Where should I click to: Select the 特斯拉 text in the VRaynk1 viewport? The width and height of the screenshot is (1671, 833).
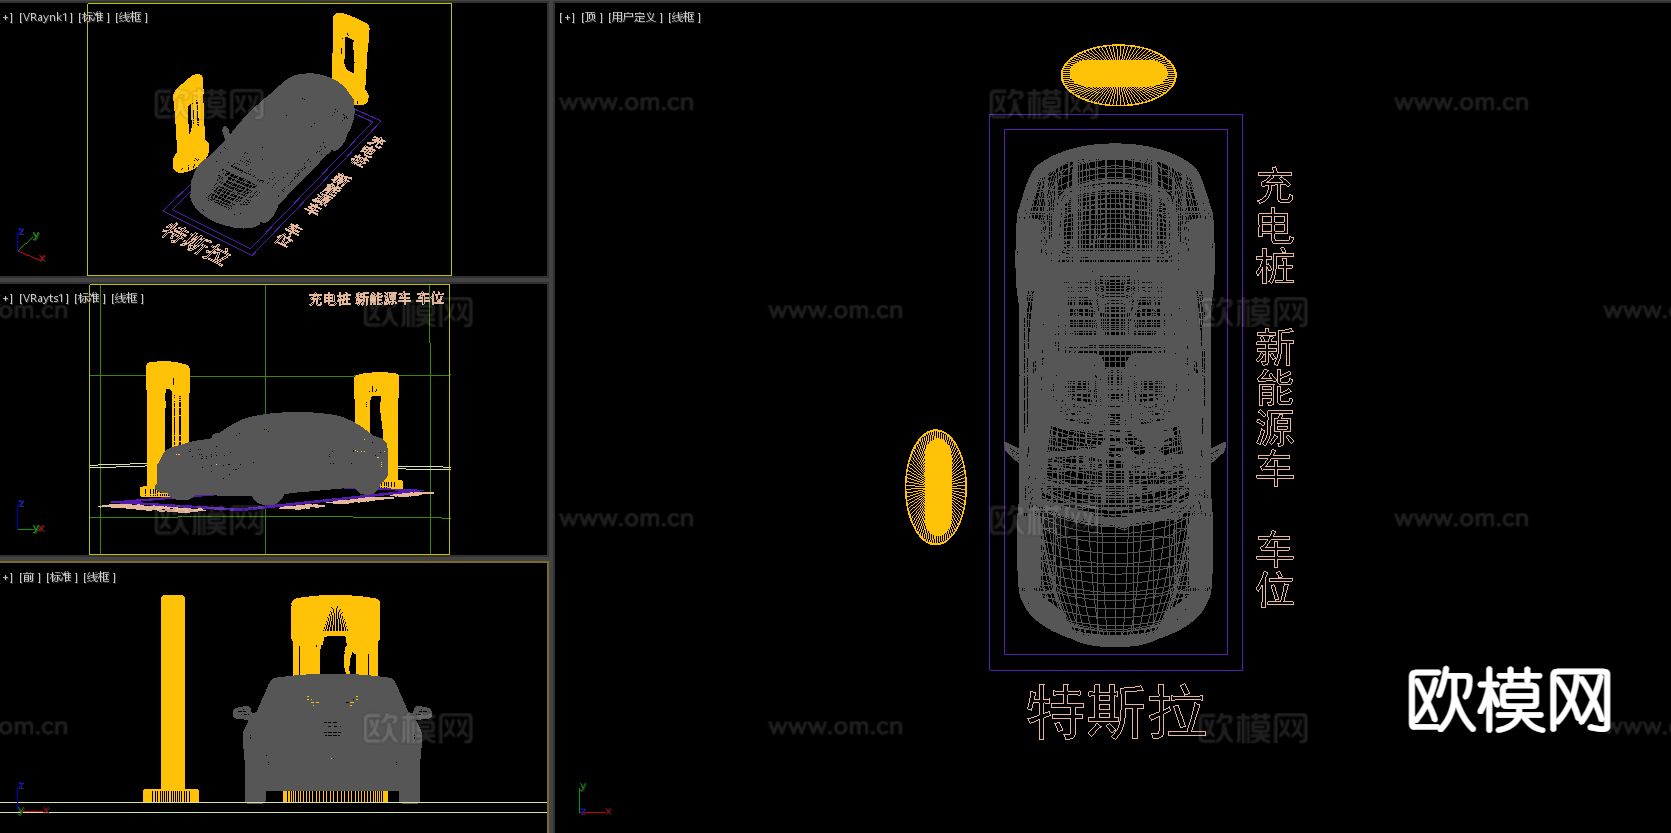[195, 245]
